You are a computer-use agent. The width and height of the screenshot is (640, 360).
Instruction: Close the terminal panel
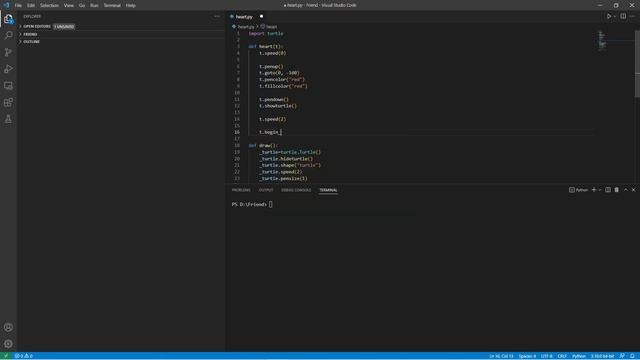point(633,190)
